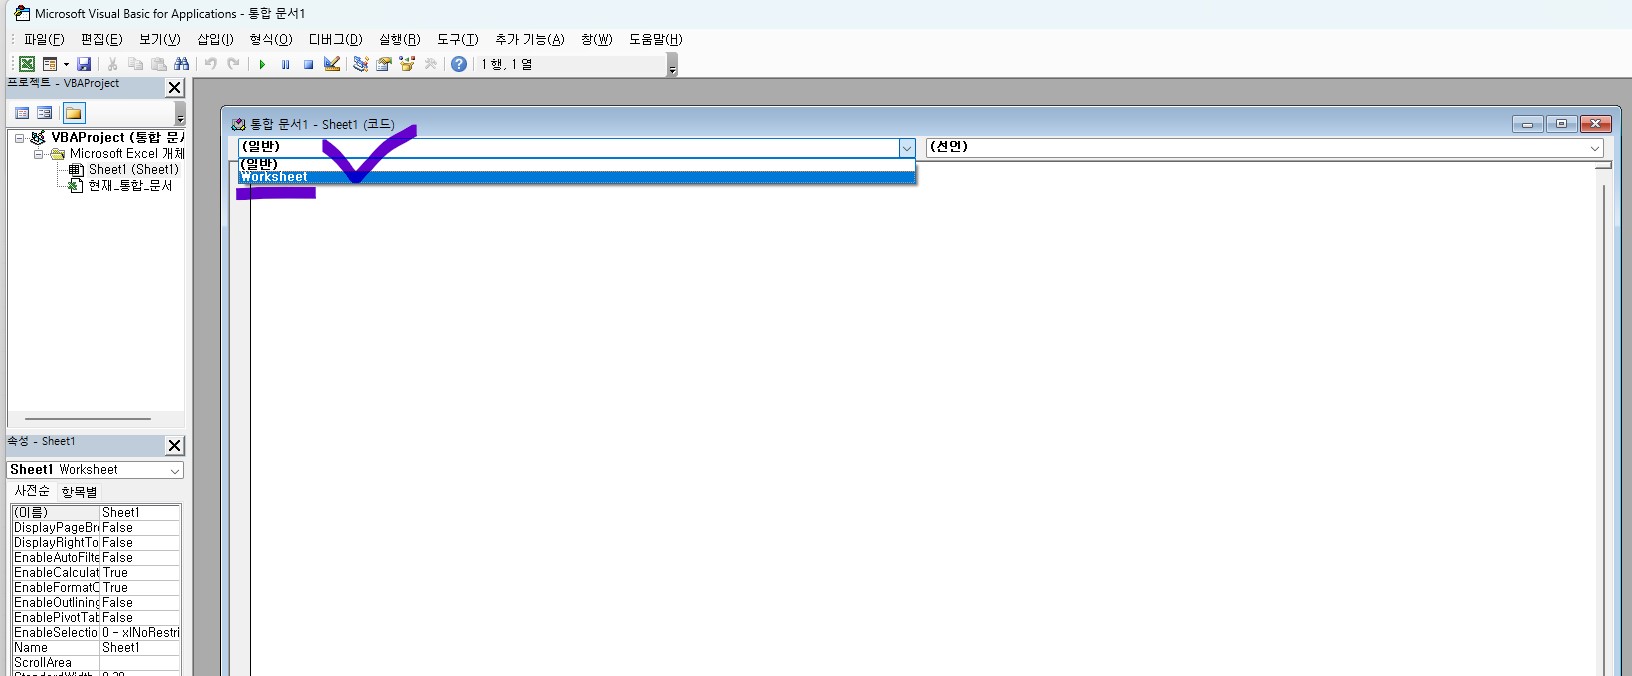Click the Paste clipboard icon
This screenshot has width=1632, height=676.
[x=158, y=64]
